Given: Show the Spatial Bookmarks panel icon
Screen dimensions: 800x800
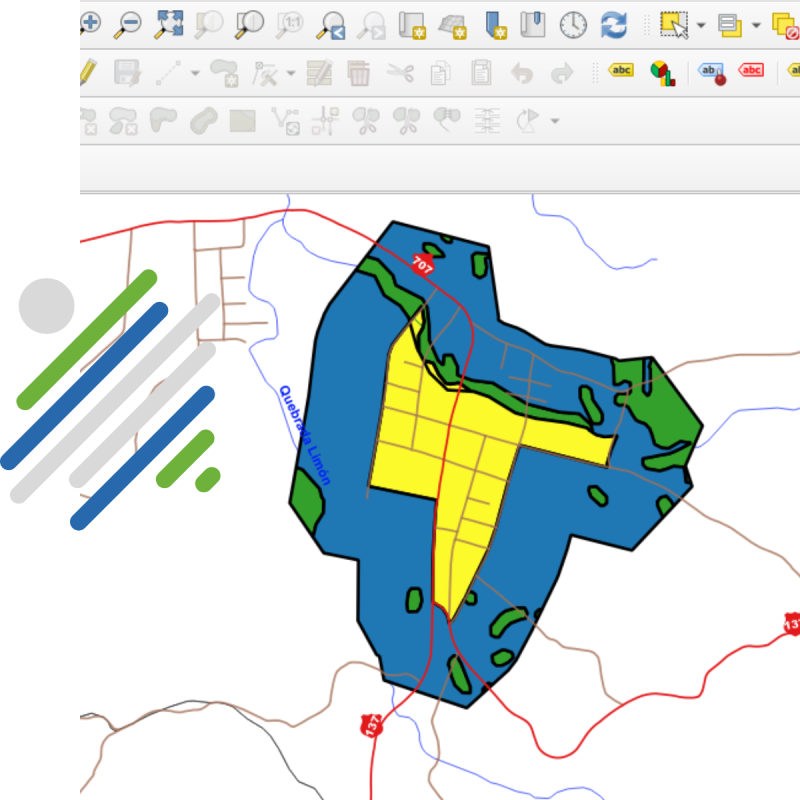Looking at the screenshot, I should (533, 24).
